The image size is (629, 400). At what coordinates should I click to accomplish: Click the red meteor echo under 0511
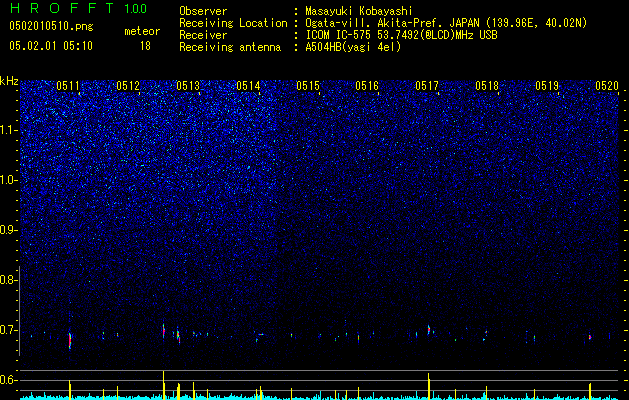pyautogui.click(x=70, y=341)
